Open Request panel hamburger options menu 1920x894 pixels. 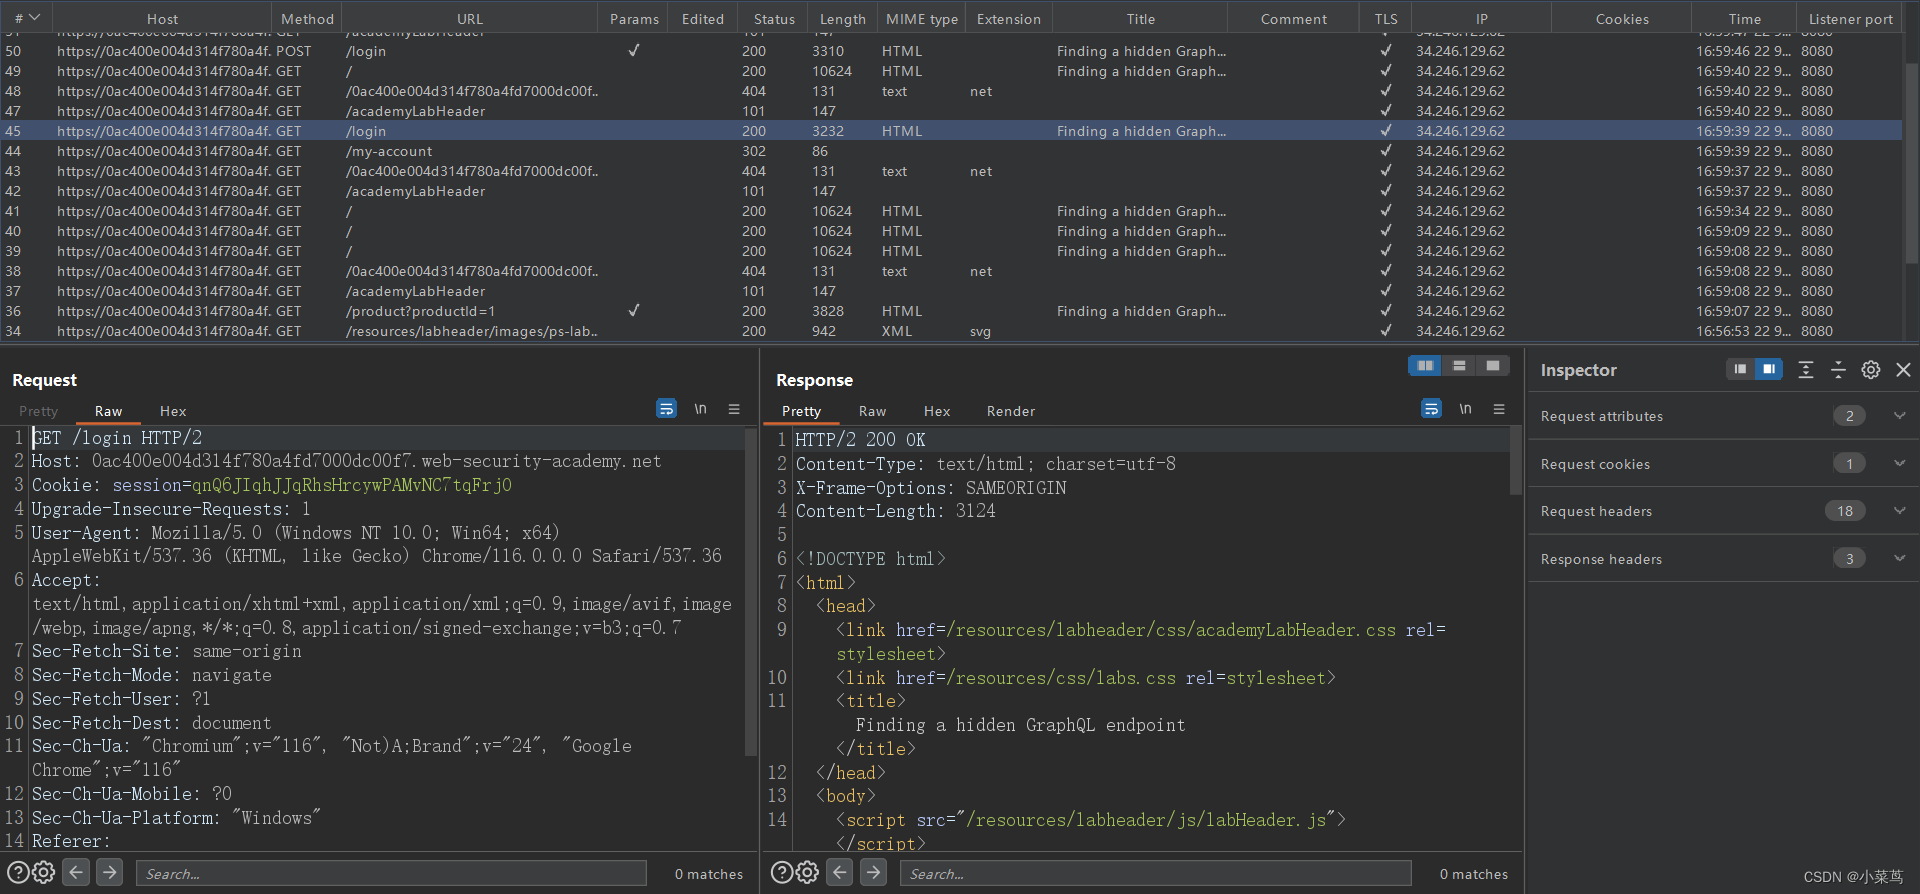pos(734,409)
